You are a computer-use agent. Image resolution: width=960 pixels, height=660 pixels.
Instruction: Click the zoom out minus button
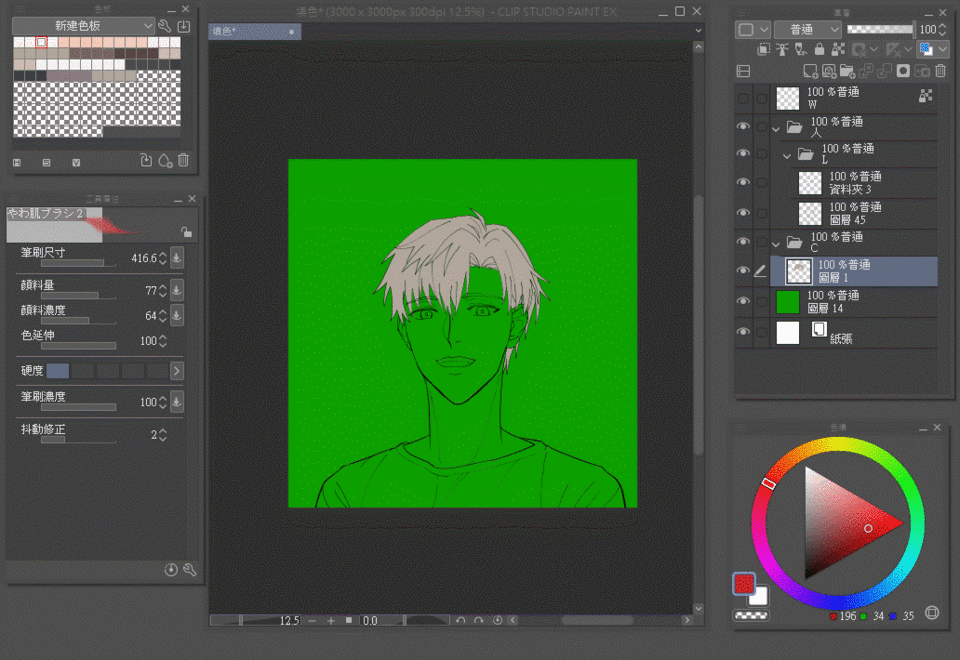pos(313,620)
